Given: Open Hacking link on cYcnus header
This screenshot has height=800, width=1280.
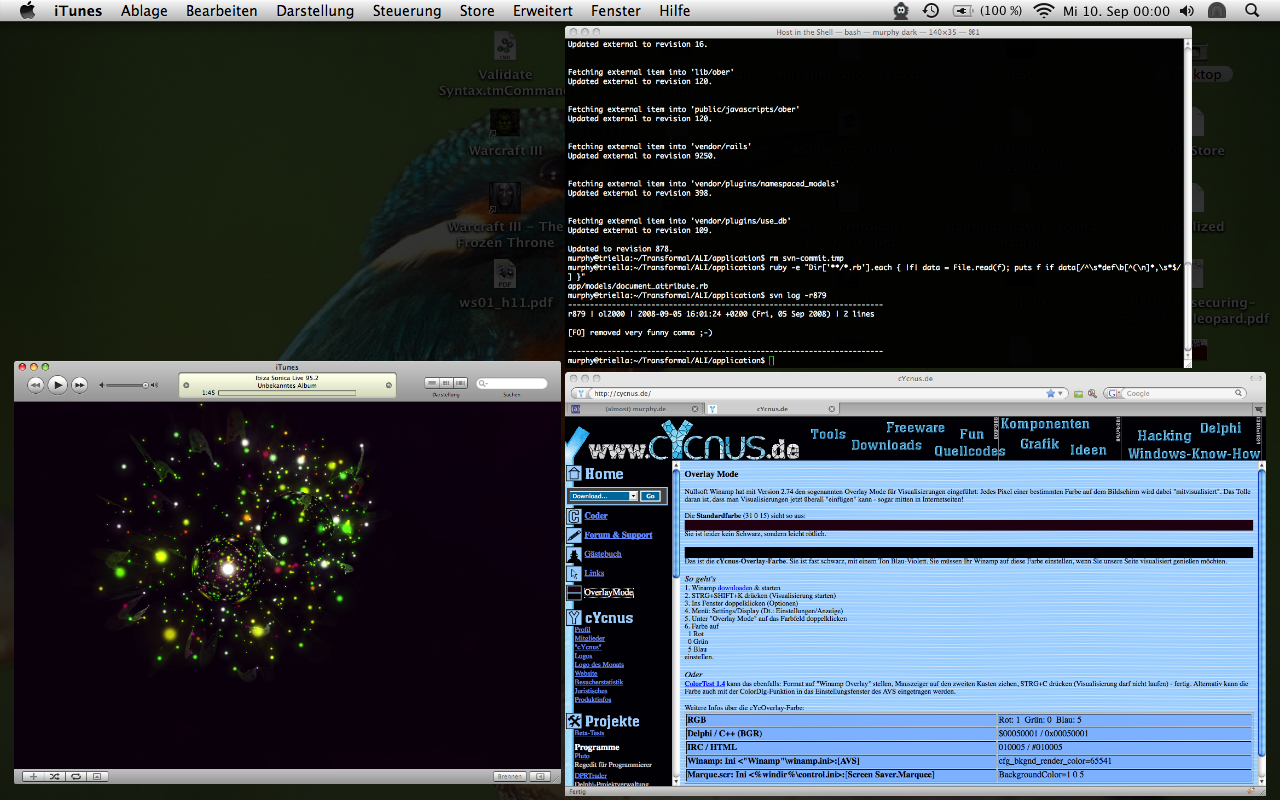Looking at the screenshot, I should (x=1164, y=436).
